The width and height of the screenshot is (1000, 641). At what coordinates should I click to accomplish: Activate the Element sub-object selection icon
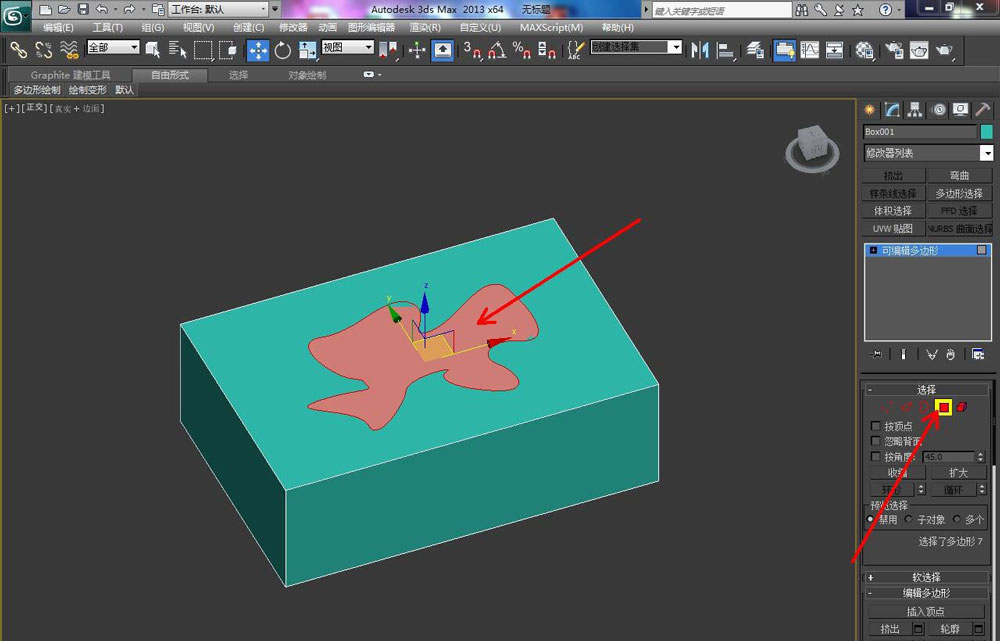(x=962, y=407)
